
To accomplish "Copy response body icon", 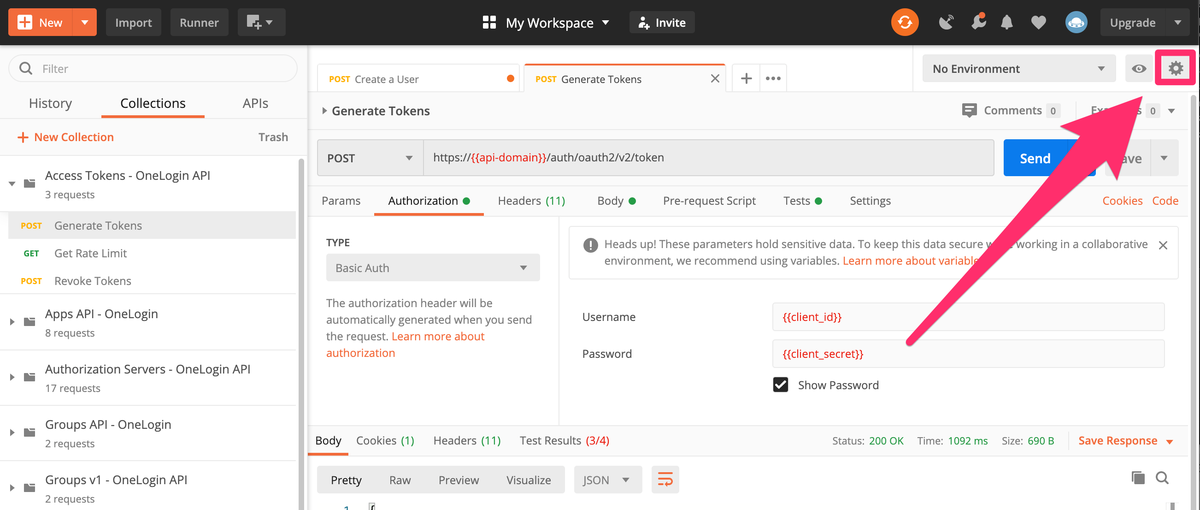I will pos(1138,478).
